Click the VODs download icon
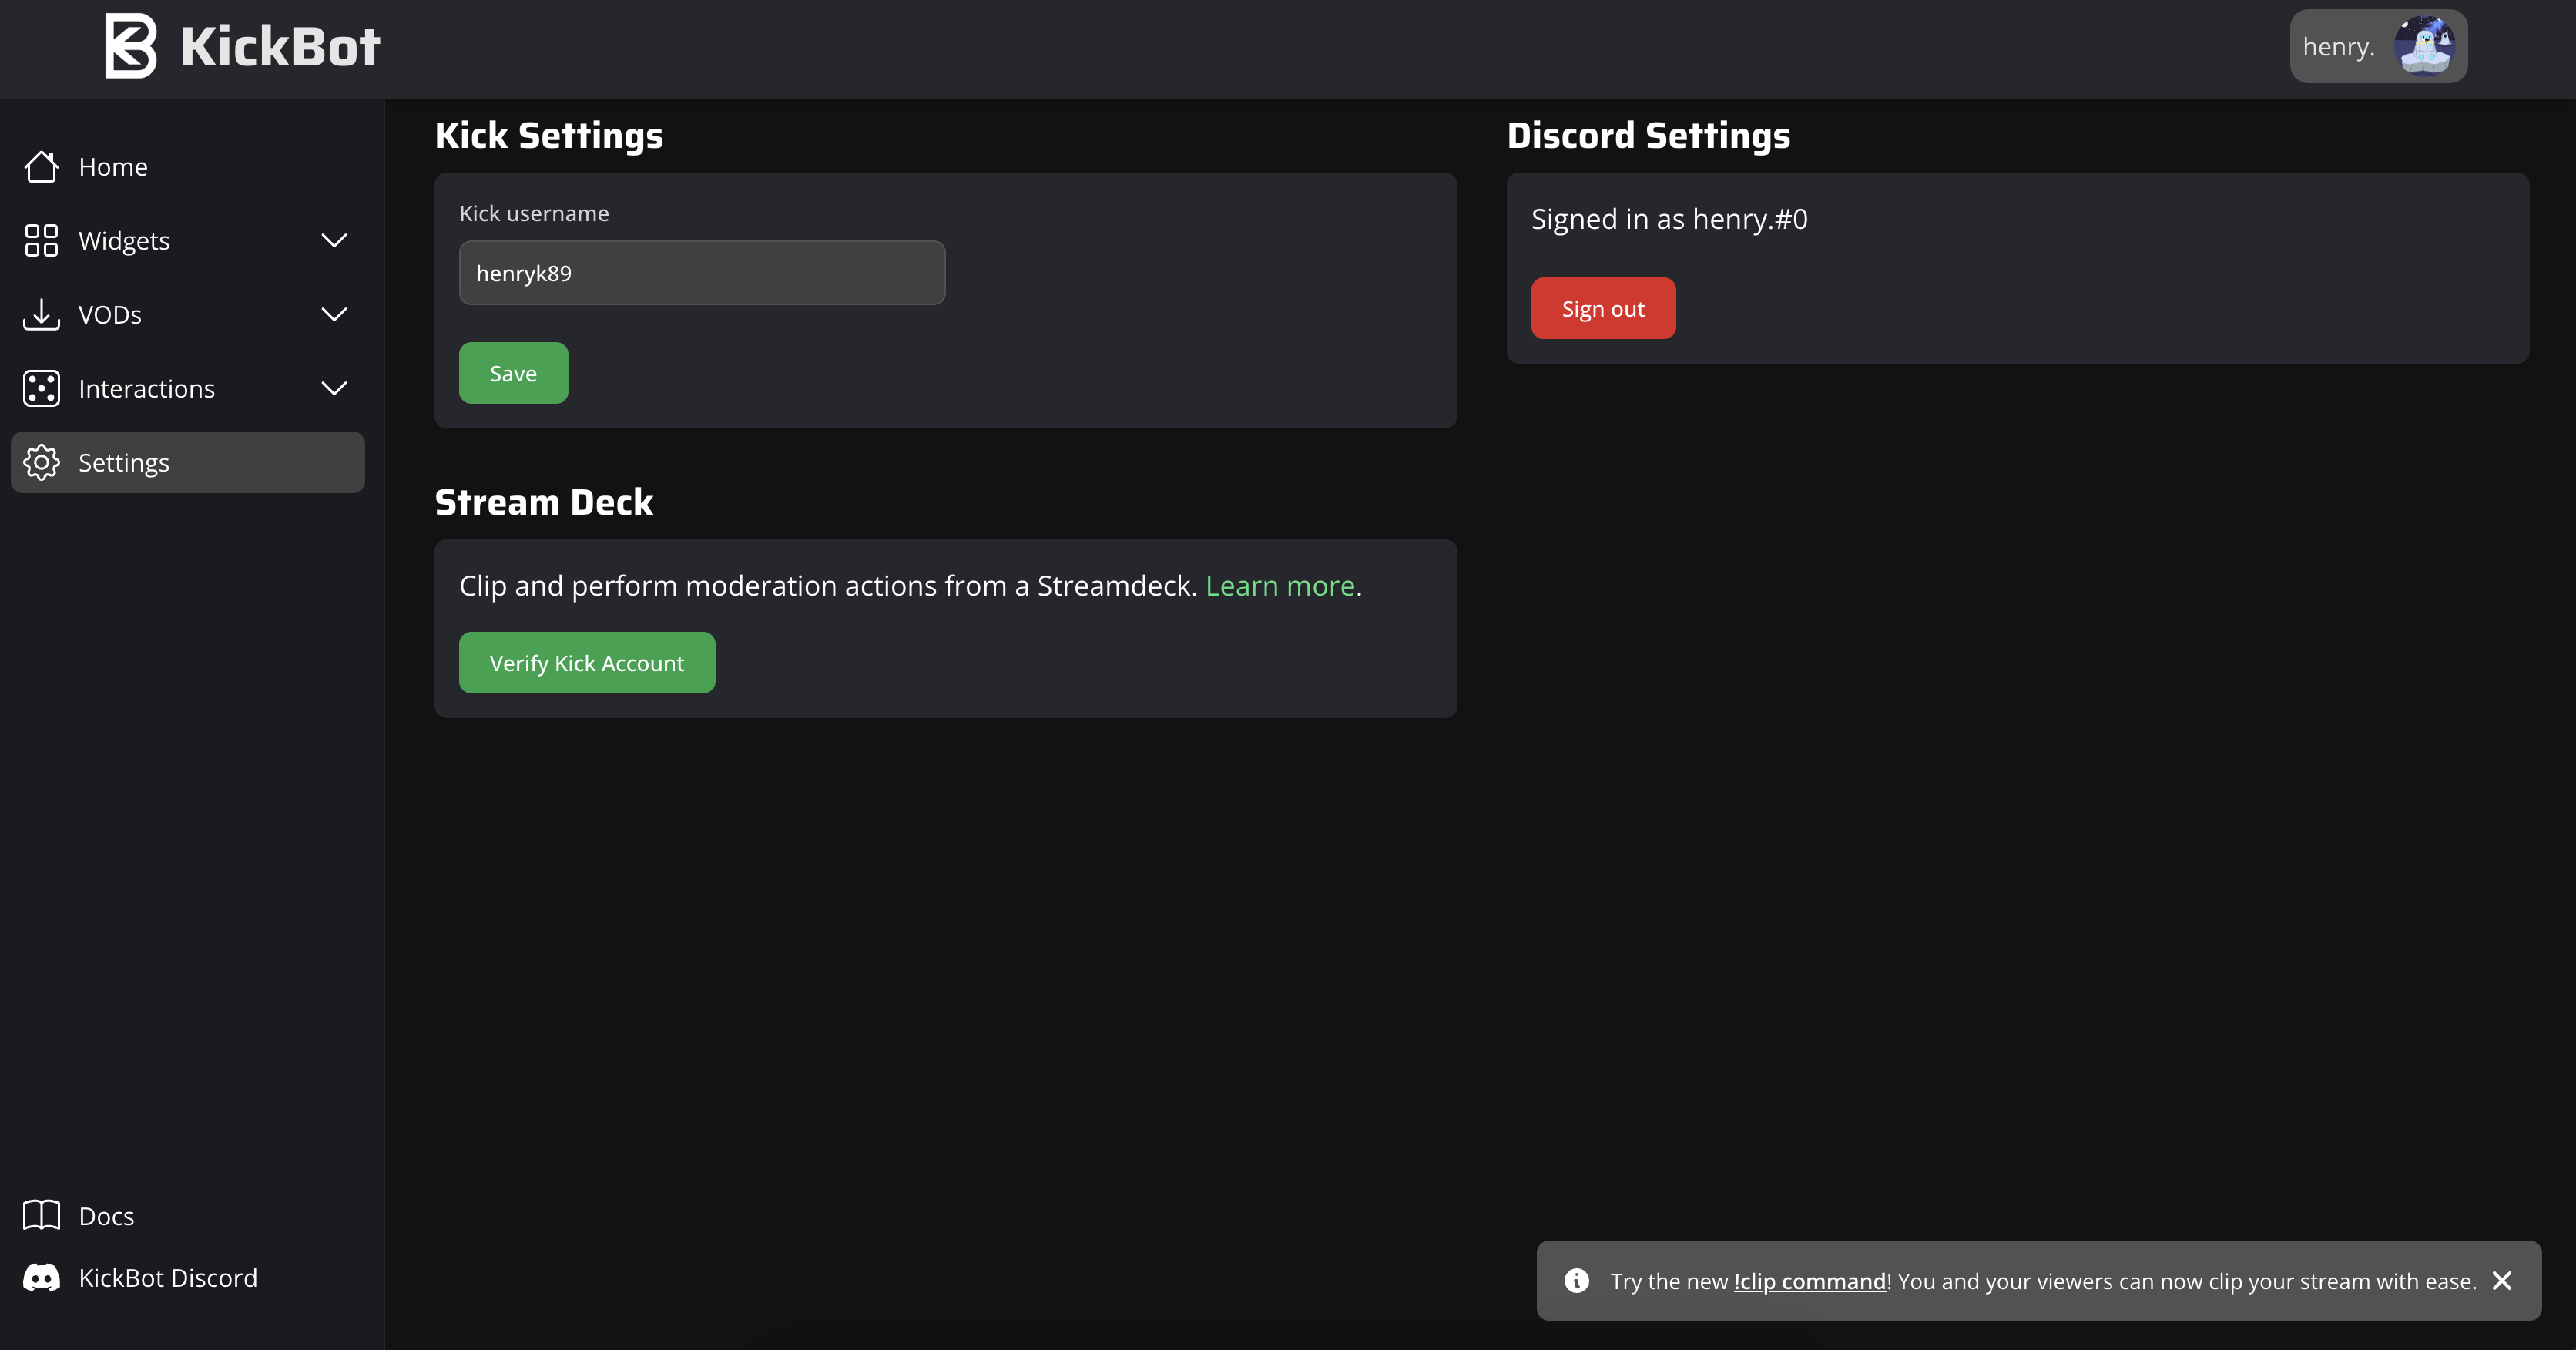 (41, 315)
